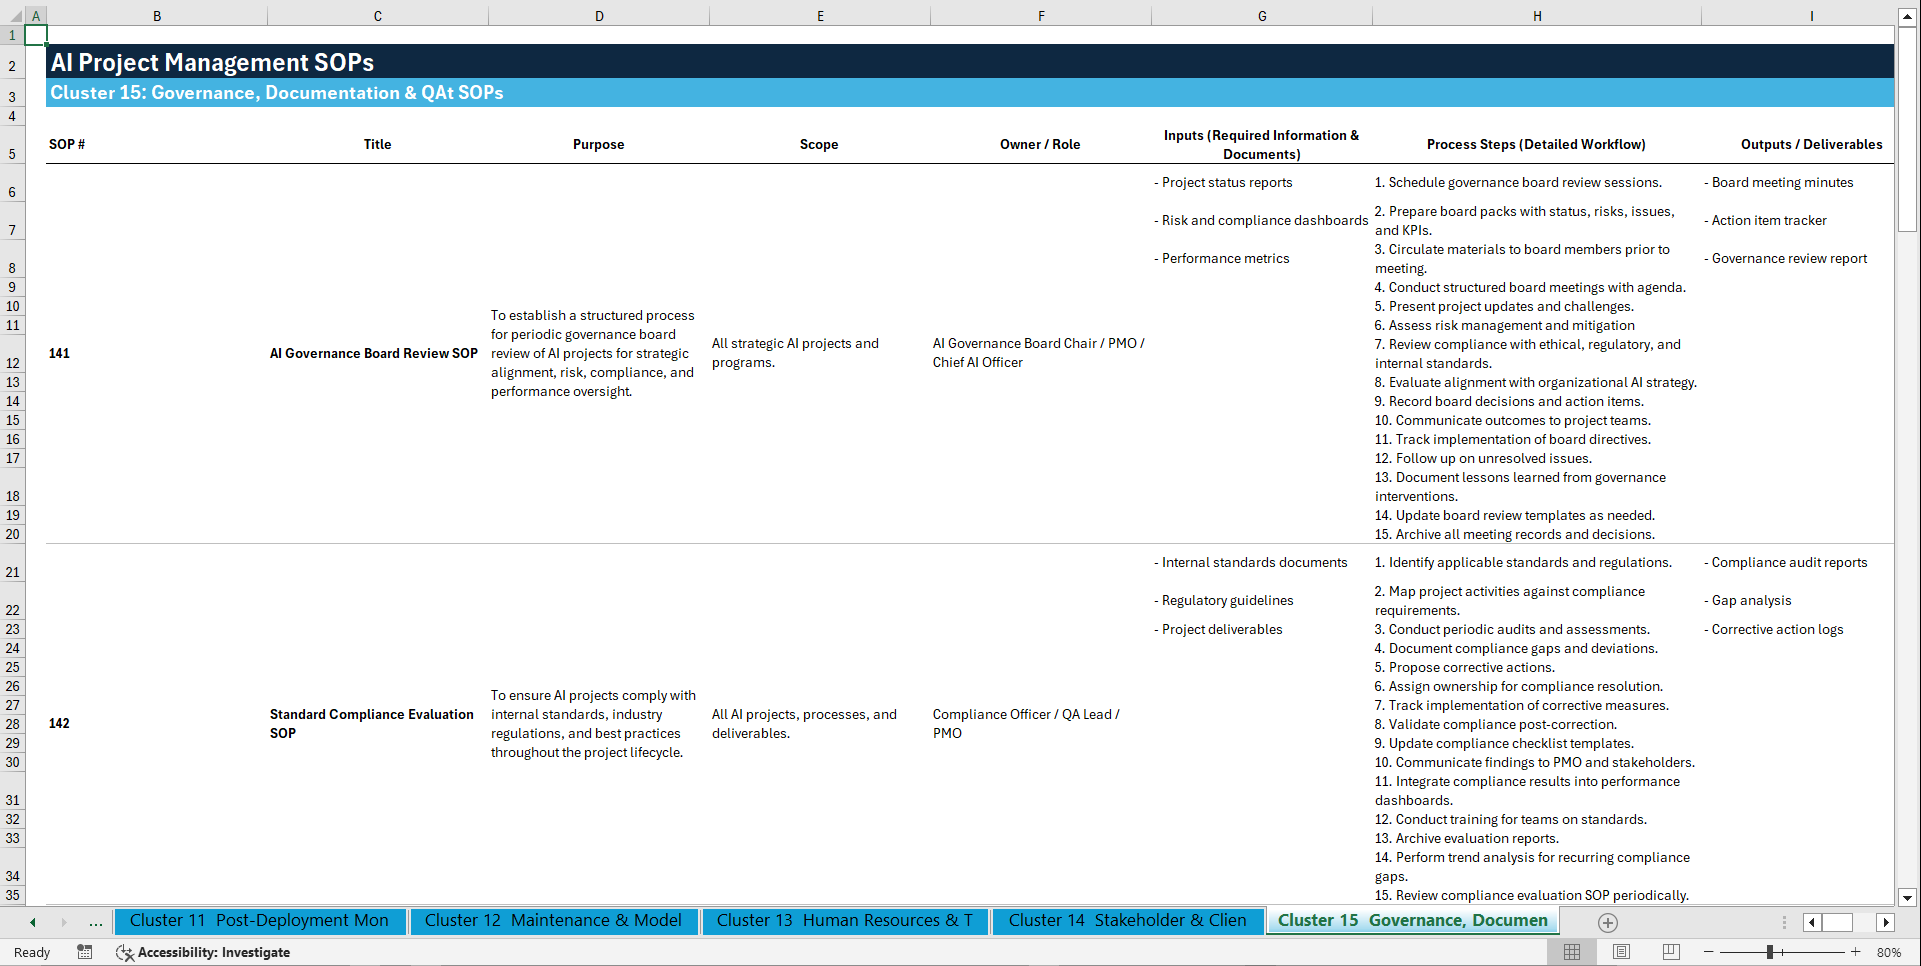Click the right arrow of the horizontal scrollbar
Viewport: 1921px width, 966px height.
point(1886,922)
